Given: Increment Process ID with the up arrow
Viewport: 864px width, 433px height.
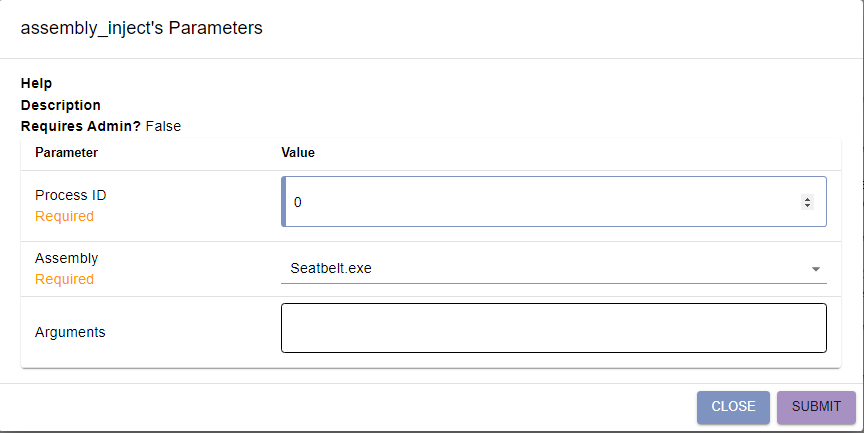Looking at the screenshot, I should (x=807, y=199).
